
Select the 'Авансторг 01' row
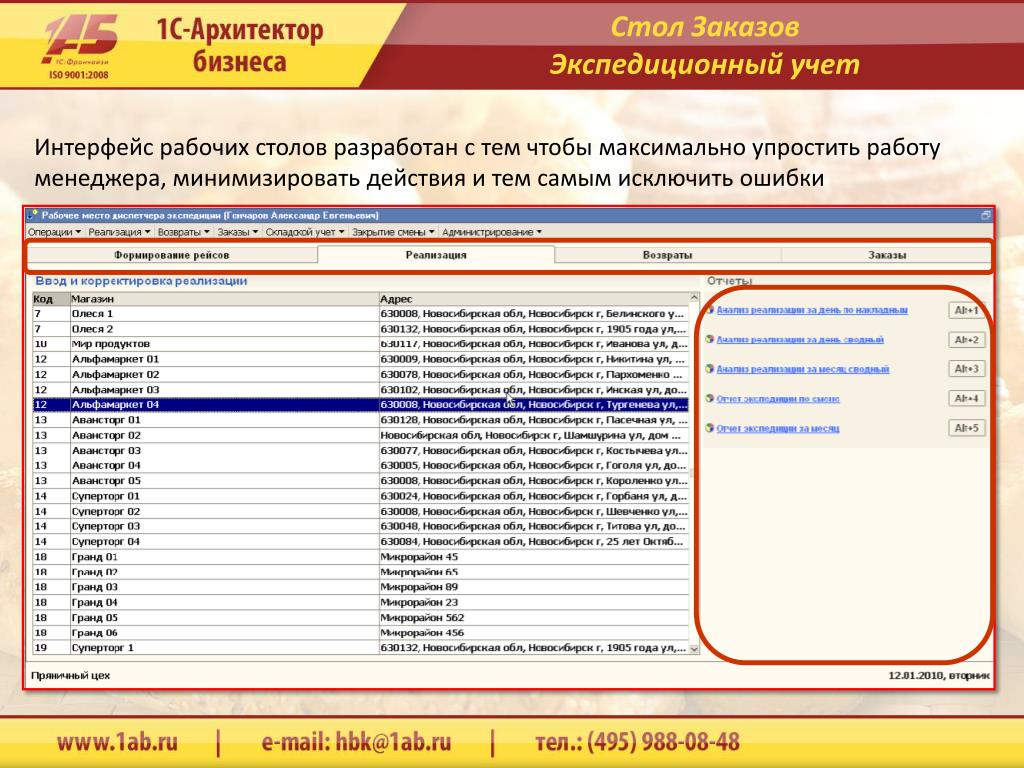(x=360, y=420)
